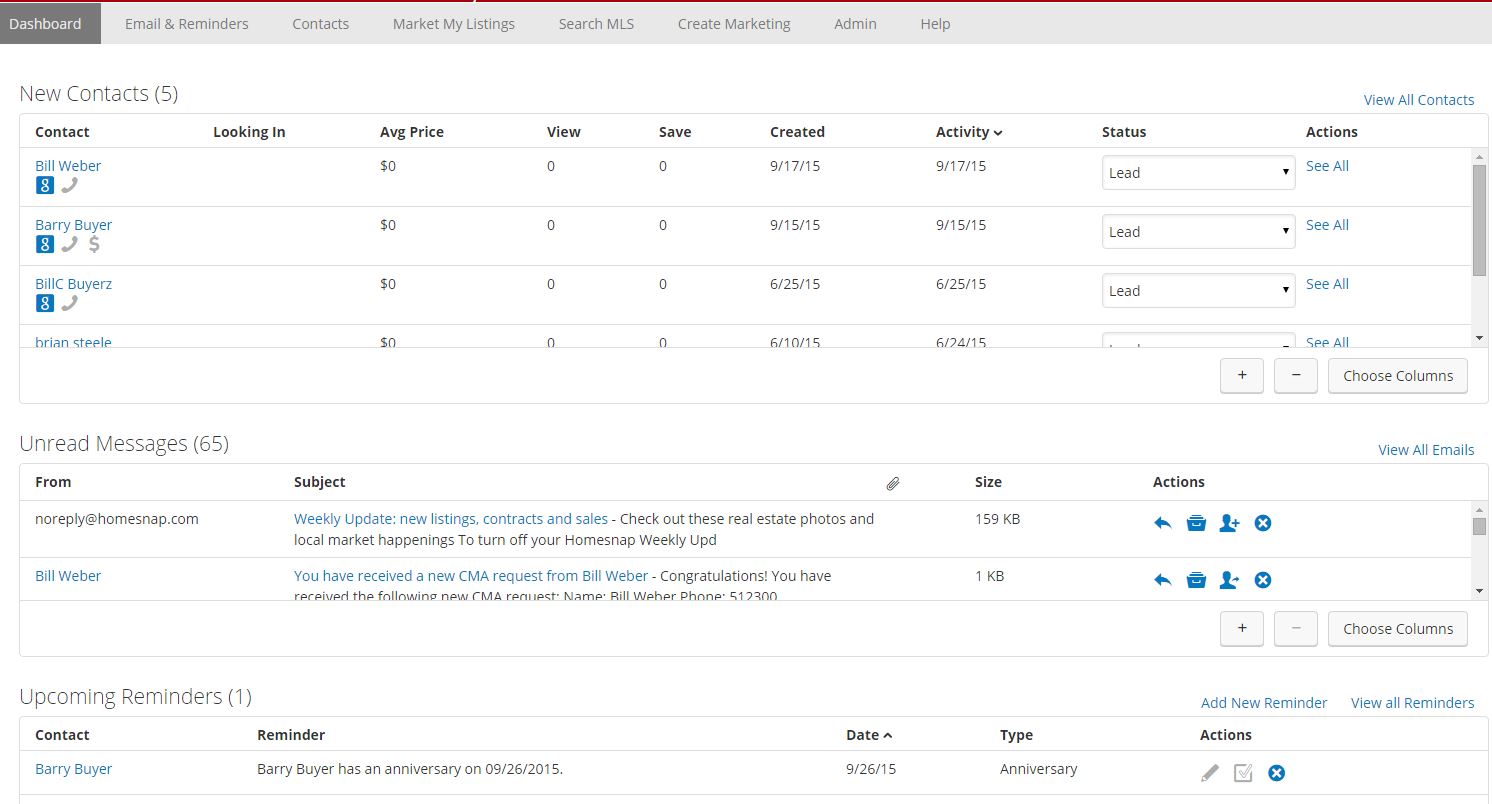Click the phone icon under BillC Buyerz
Image resolution: width=1492 pixels, height=804 pixels.
point(69,303)
